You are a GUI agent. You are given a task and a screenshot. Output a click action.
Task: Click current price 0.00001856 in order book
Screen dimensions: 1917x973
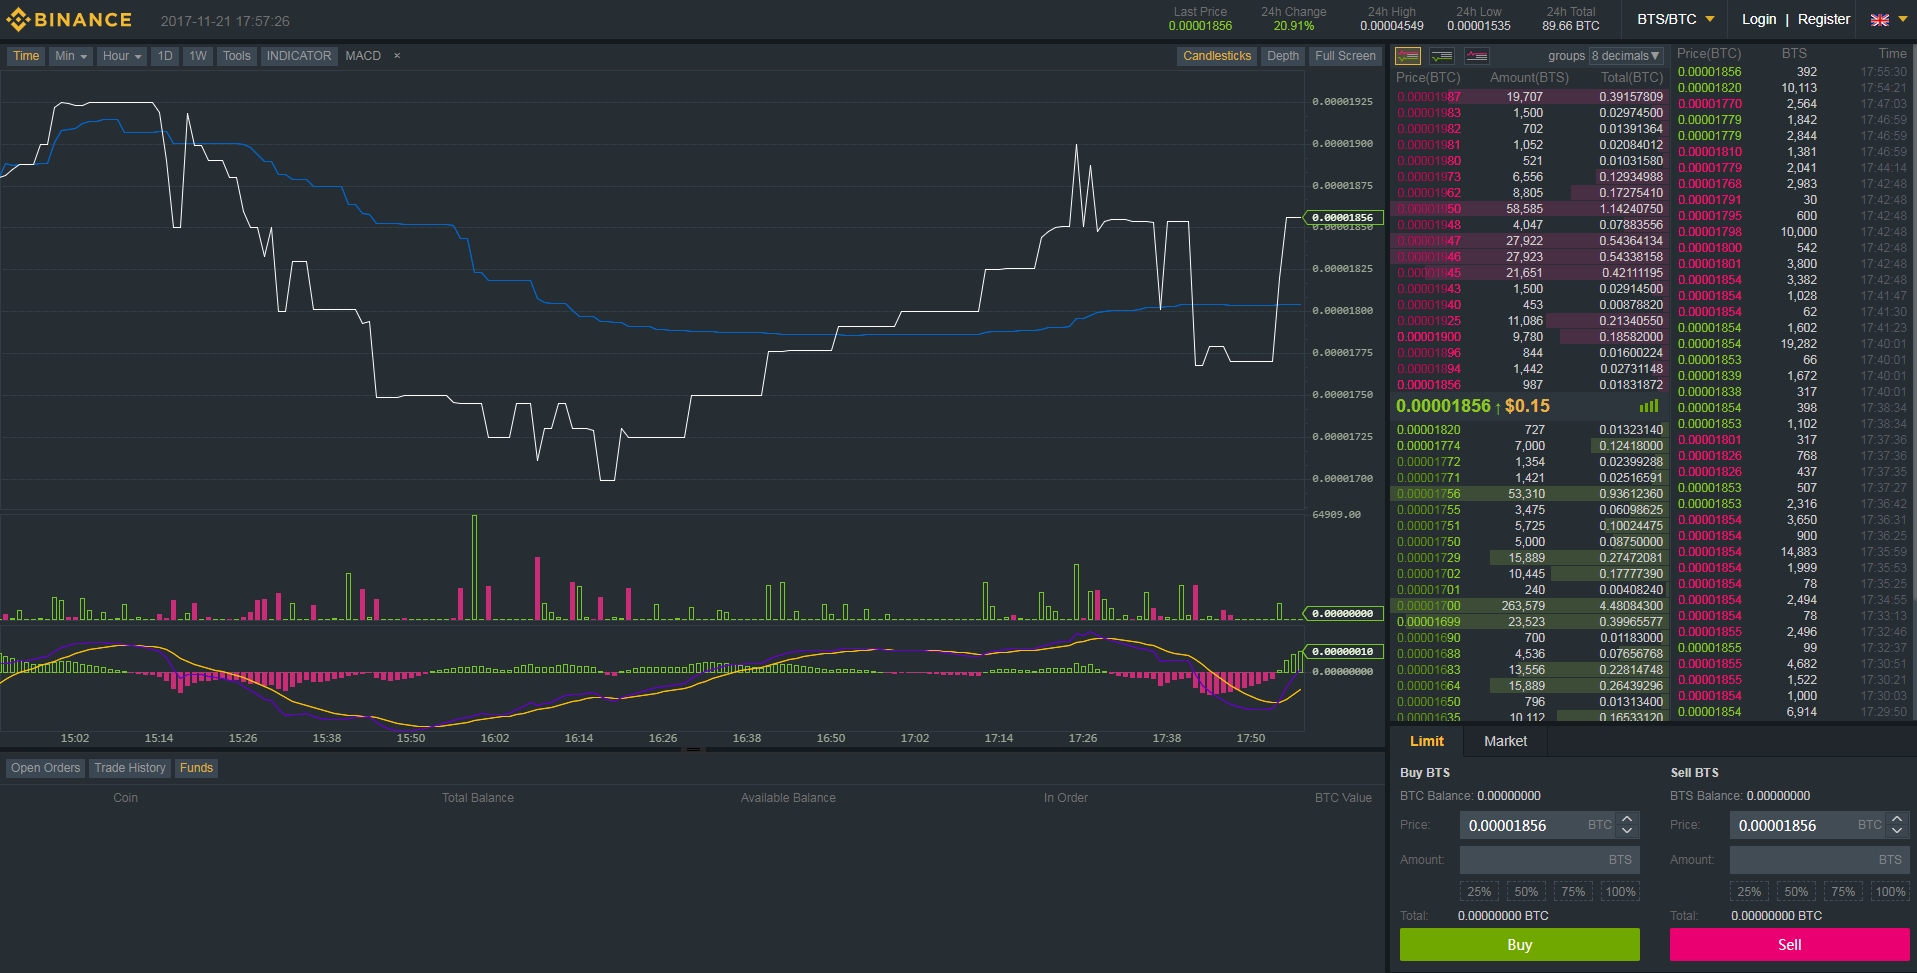tap(1443, 406)
